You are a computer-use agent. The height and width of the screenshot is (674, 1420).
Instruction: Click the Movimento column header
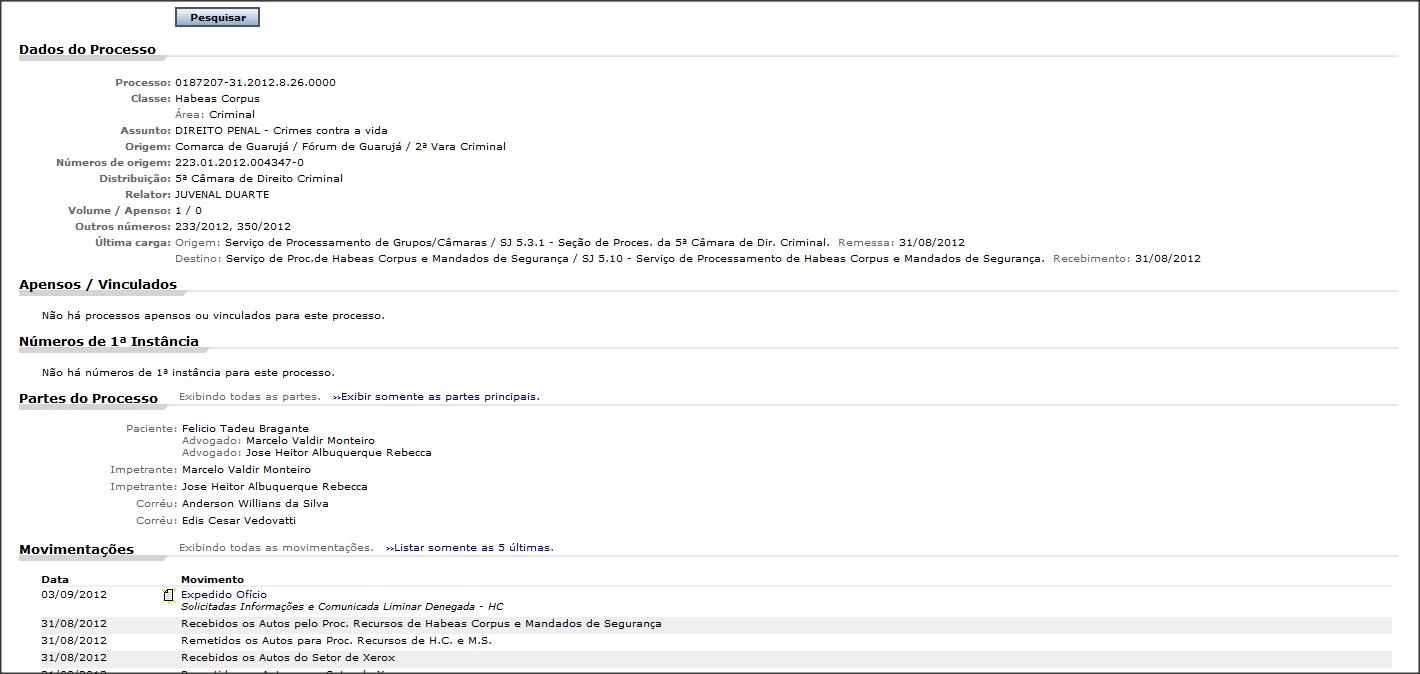click(x=212, y=579)
